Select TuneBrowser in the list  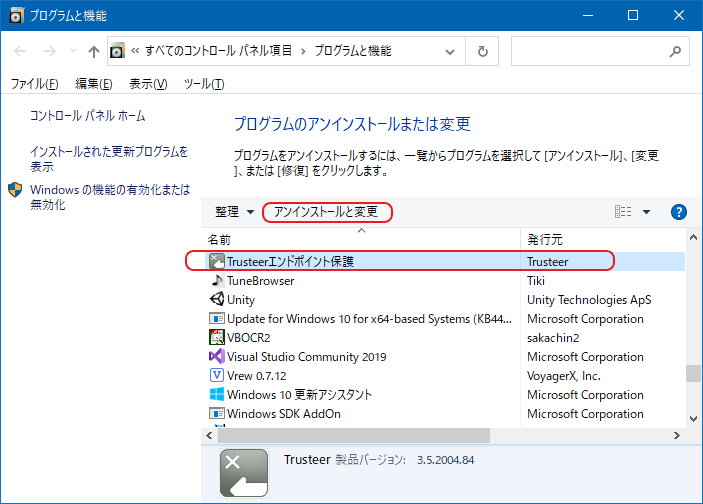(x=260, y=281)
